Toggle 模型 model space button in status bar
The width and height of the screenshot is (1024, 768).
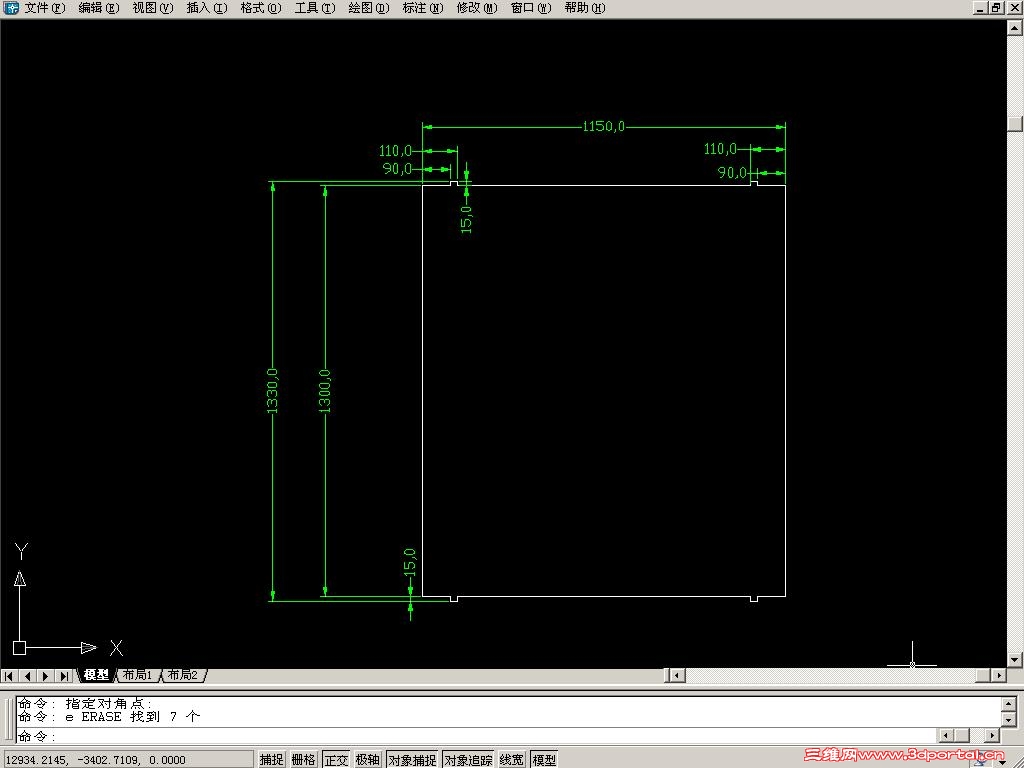point(544,759)
